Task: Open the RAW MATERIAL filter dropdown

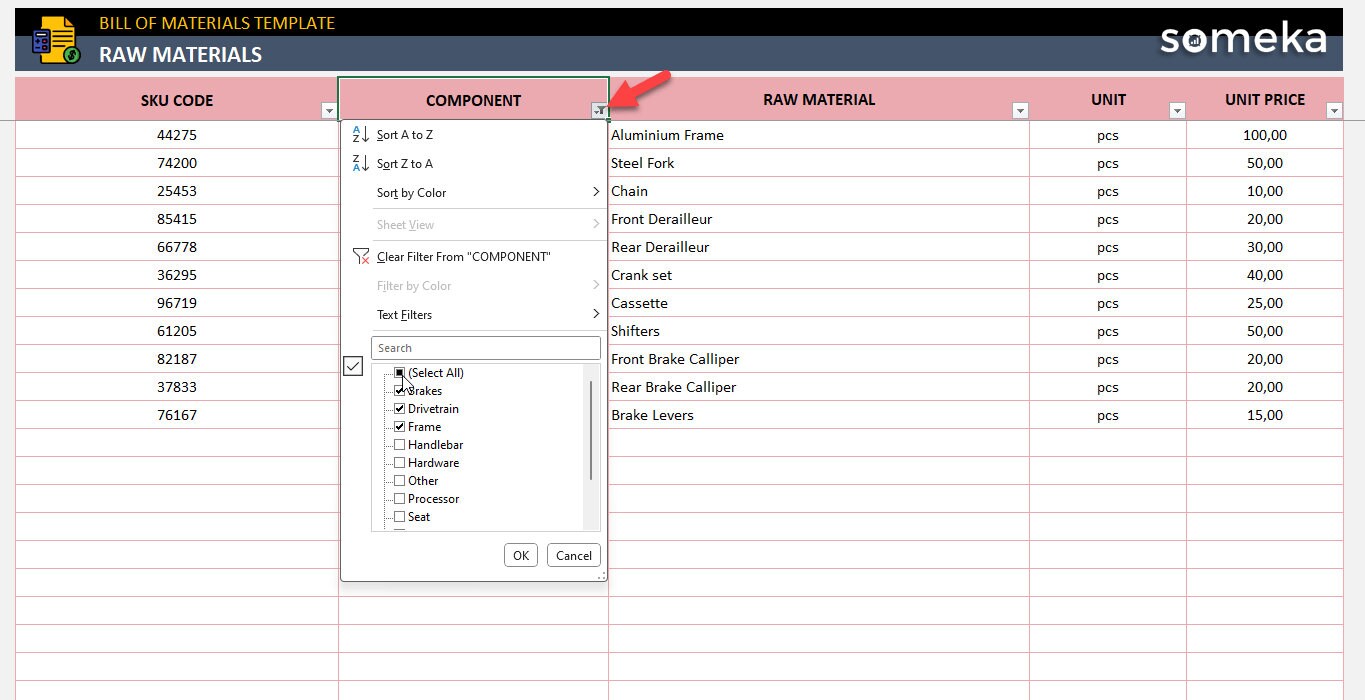Action: pyautogui.click(x=1020, y=111)
